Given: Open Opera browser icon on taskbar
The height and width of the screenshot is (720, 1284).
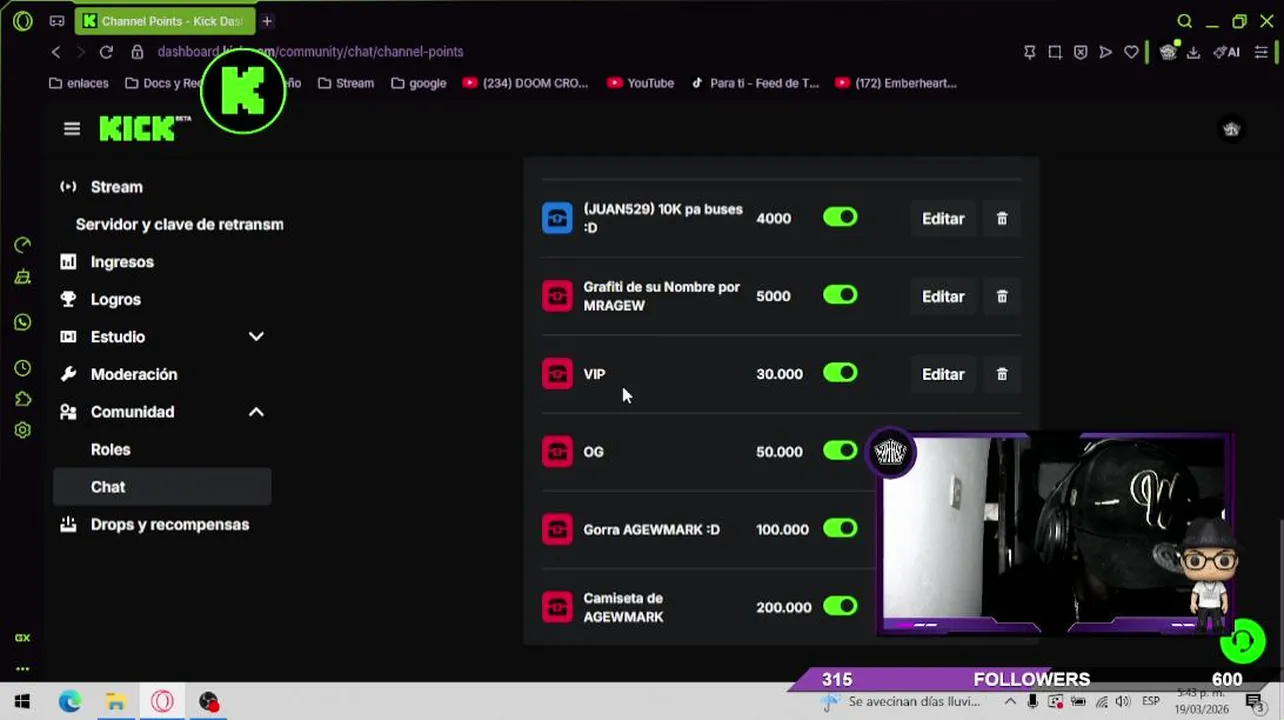Looking at the screenshot, I should 162,702.
